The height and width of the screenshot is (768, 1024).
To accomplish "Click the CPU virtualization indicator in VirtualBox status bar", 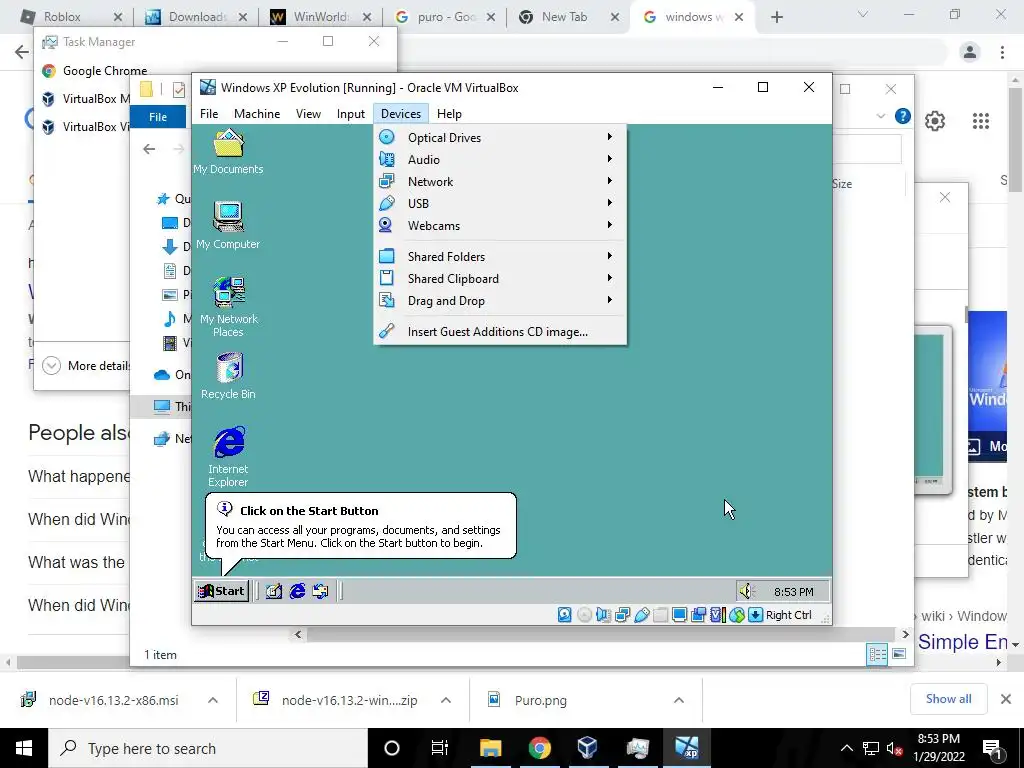I will (718, 615).
